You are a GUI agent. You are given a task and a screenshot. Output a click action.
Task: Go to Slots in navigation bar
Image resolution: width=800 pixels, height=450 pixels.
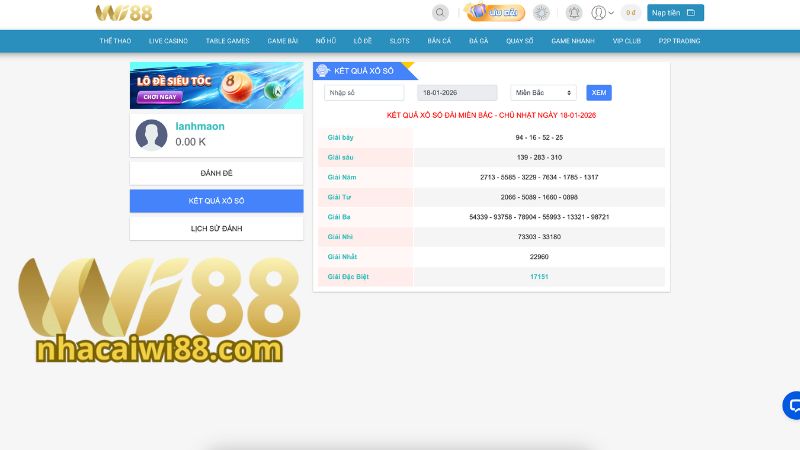[399, 41]
